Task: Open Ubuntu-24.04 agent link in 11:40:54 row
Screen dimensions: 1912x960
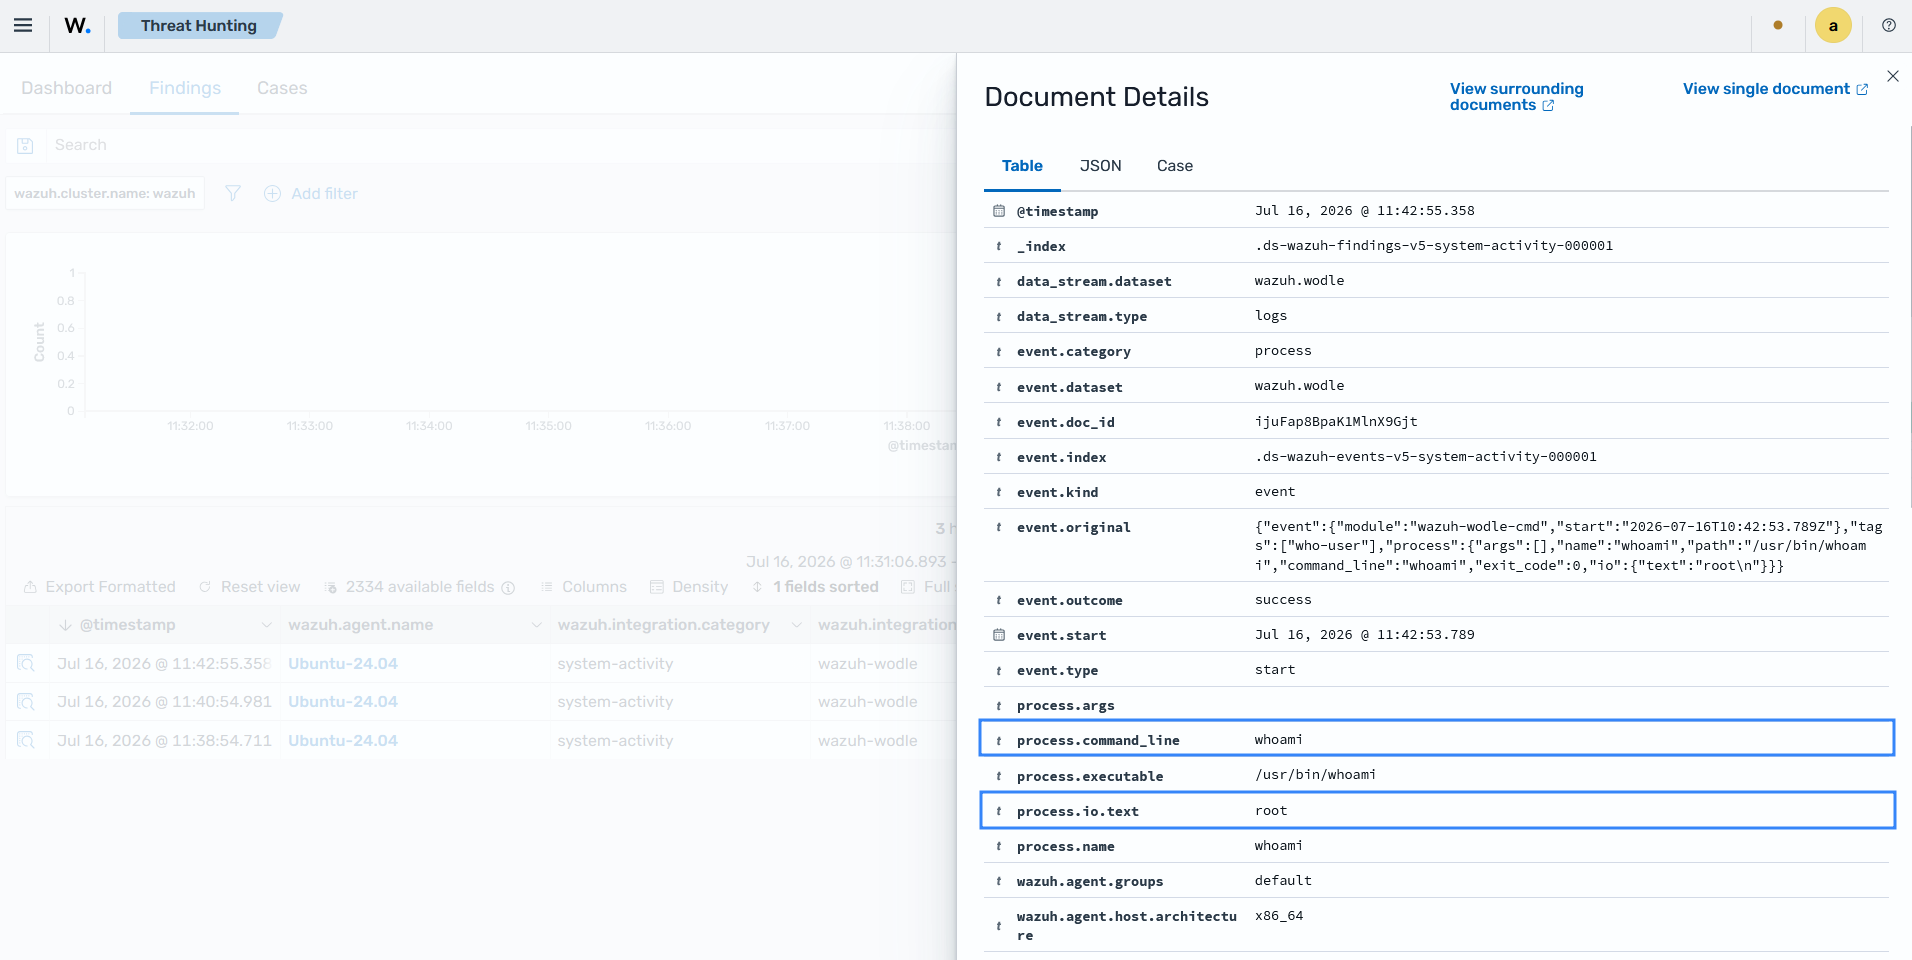Action: [x=343, y=702]
